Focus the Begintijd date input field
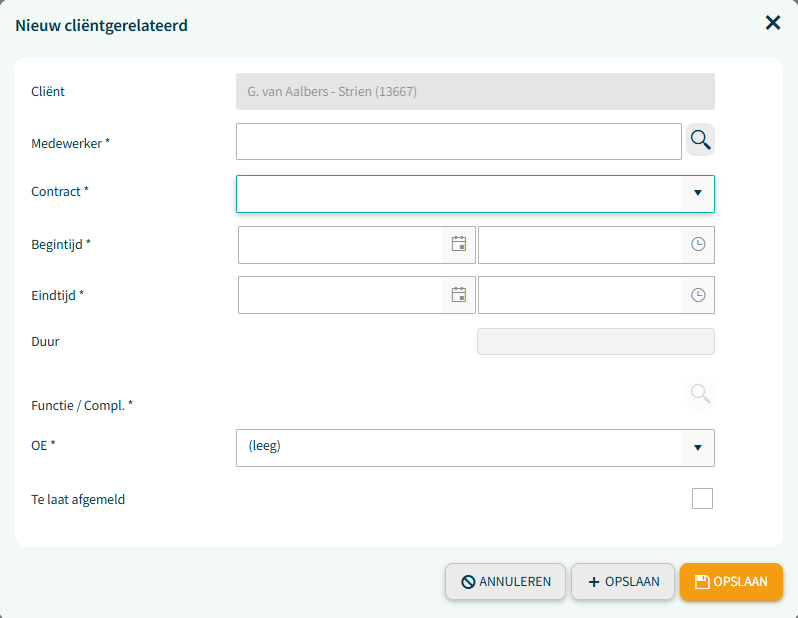 (x=340, y=245)
